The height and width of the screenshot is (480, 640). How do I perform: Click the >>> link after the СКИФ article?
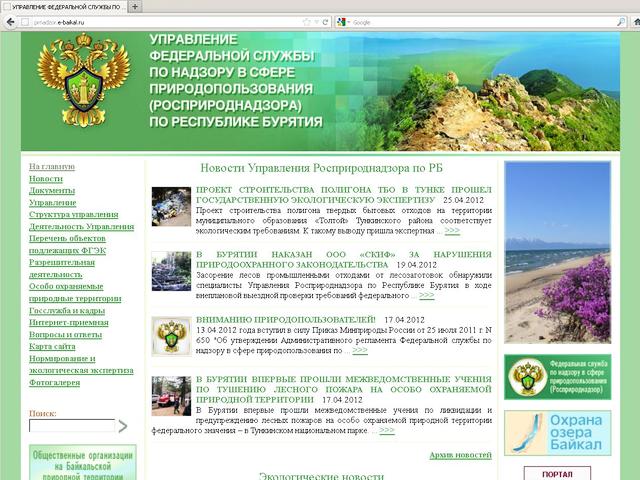click(x=427, y=295)
